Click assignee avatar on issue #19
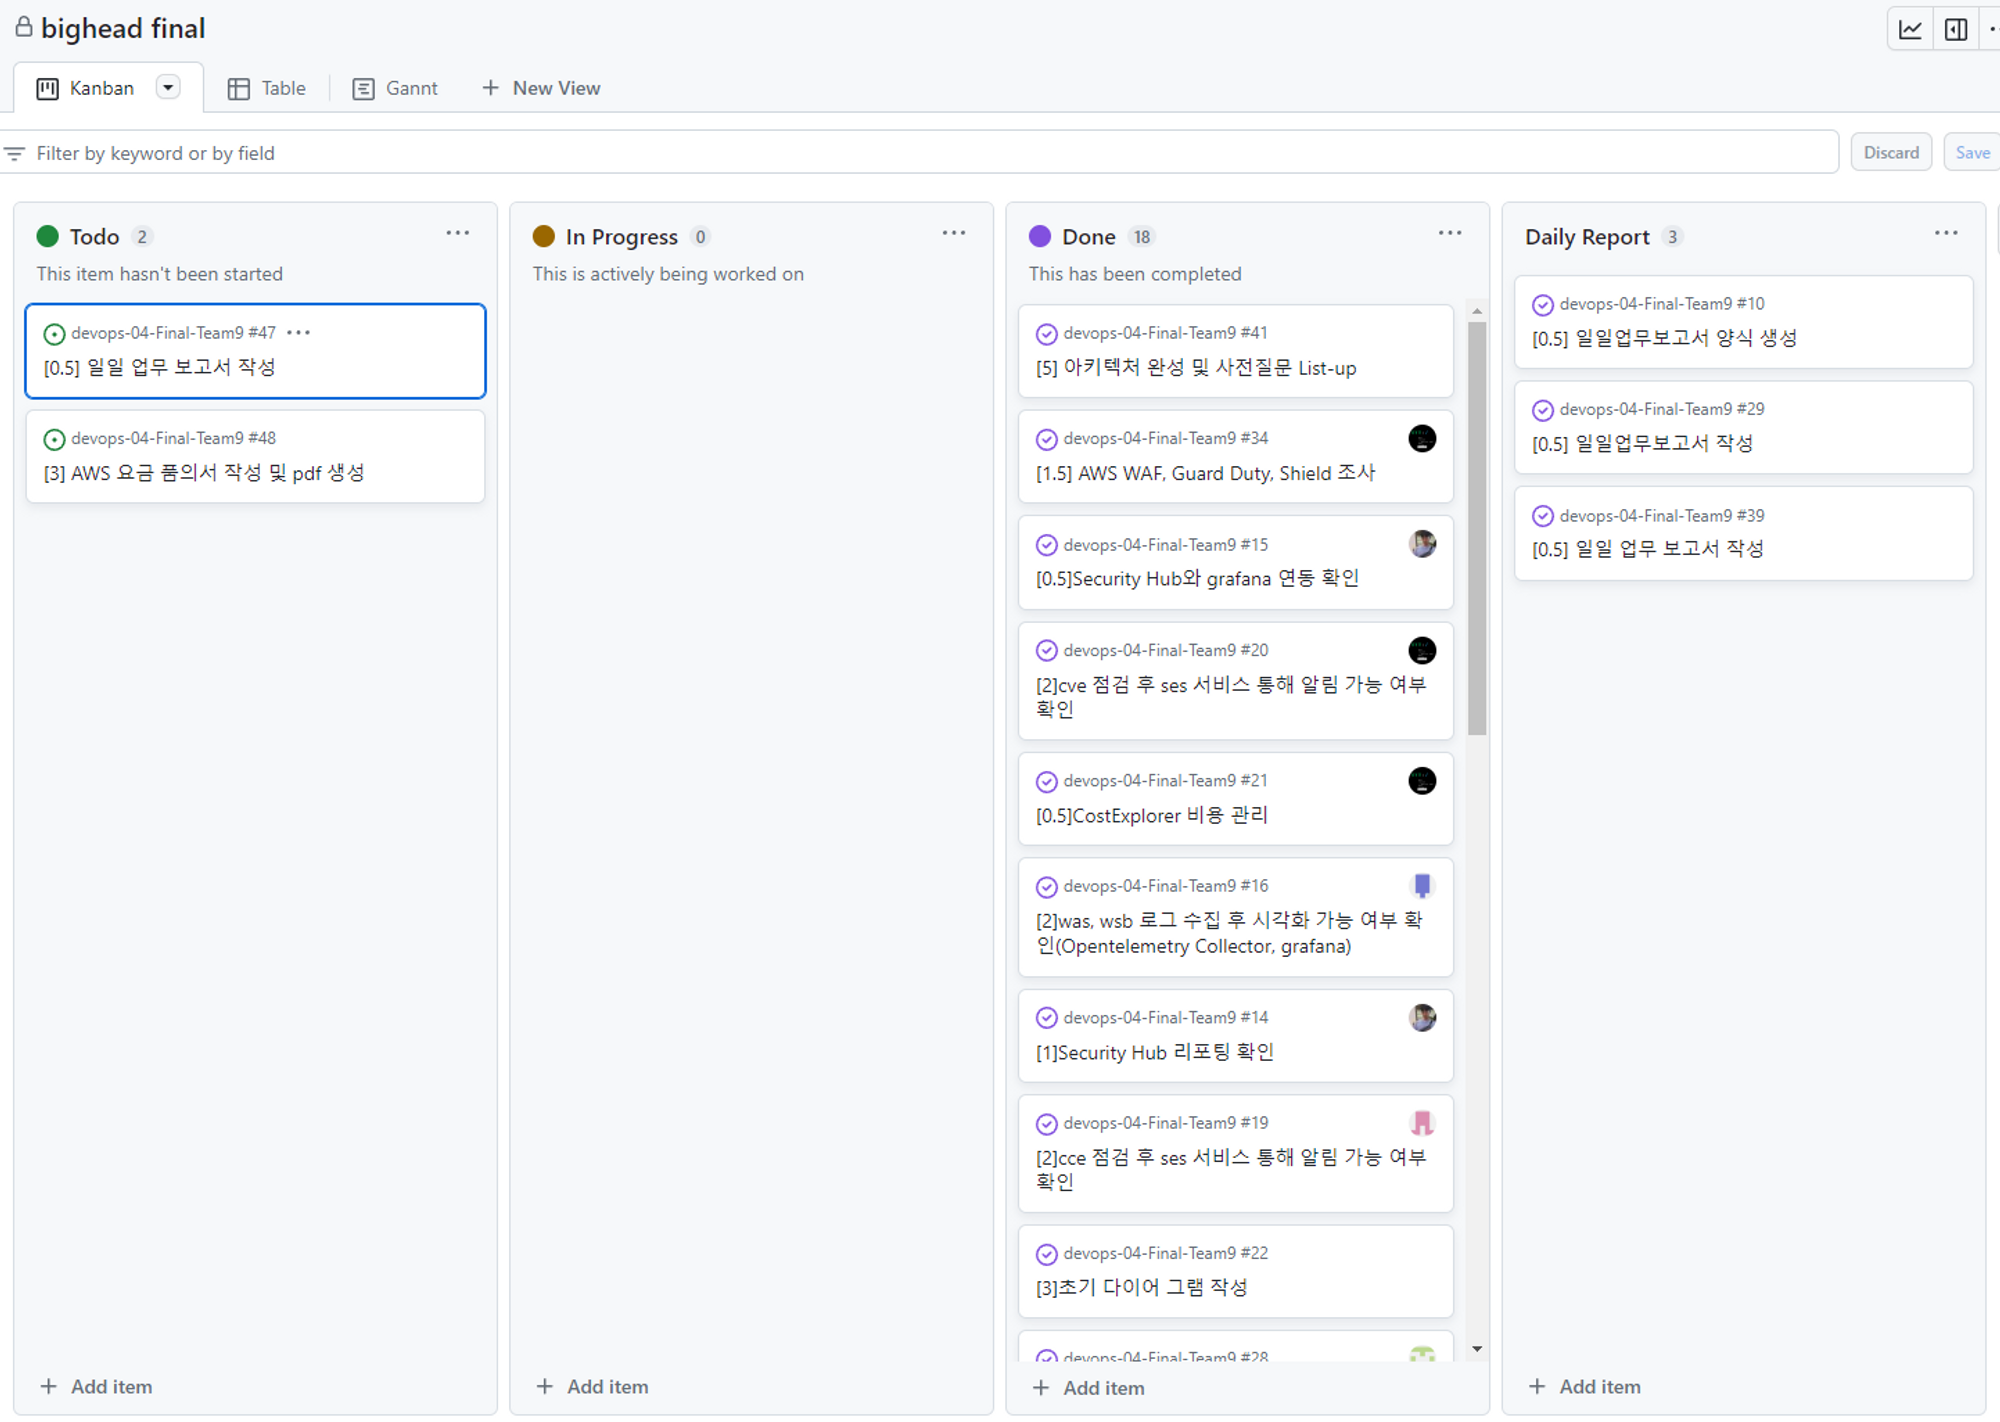 point(1421,1122)
